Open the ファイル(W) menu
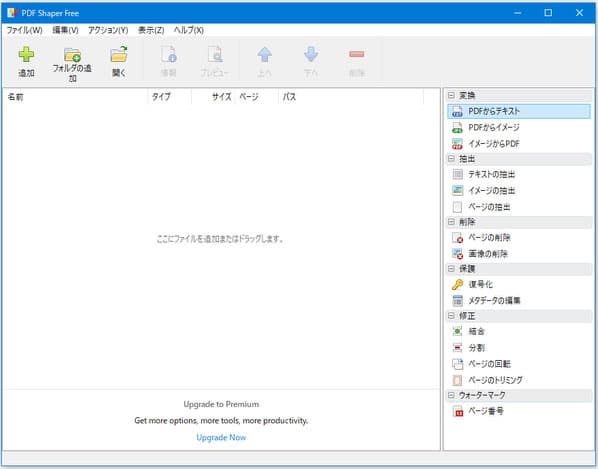Image resolution: width=598 pixels, height=469 pixels. point(24,30)
